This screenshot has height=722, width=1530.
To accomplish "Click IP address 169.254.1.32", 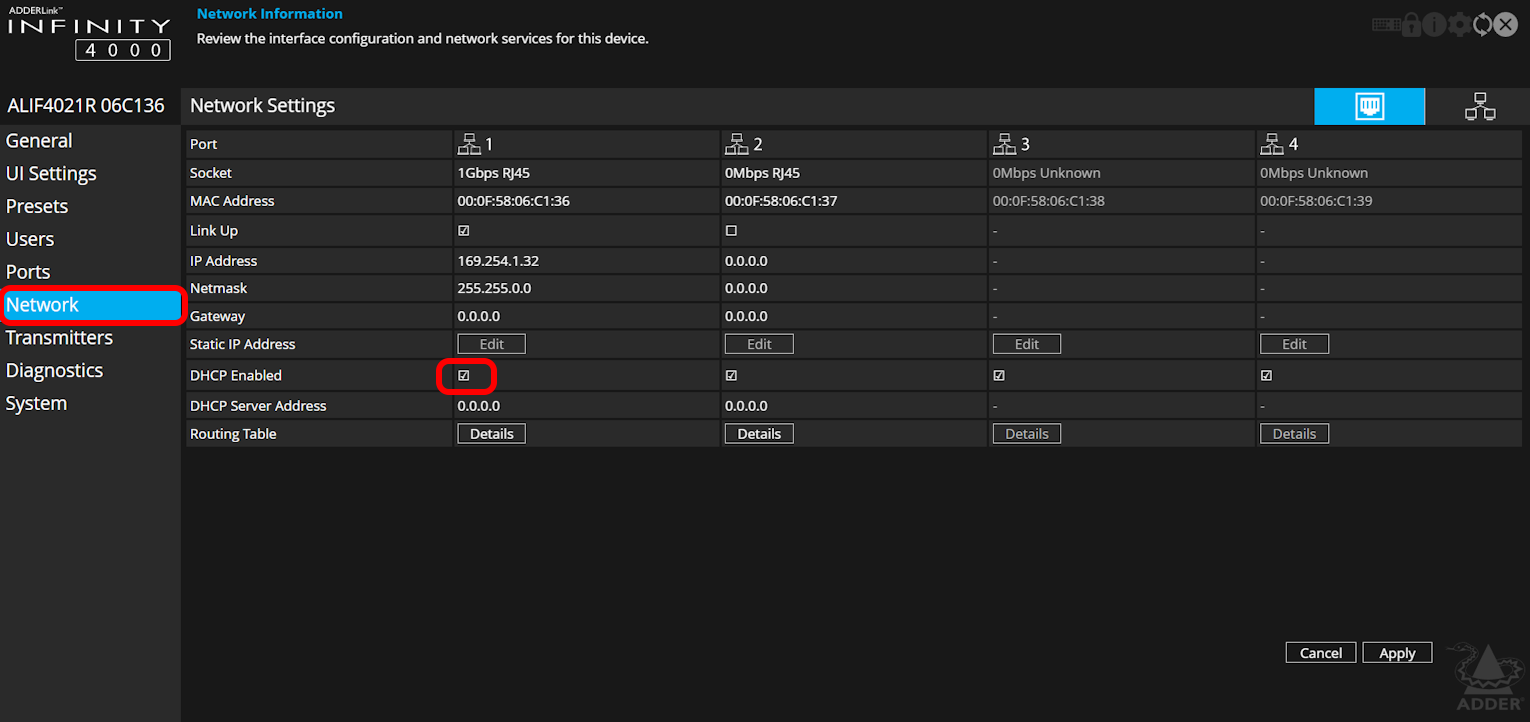I will click(498, 261).
